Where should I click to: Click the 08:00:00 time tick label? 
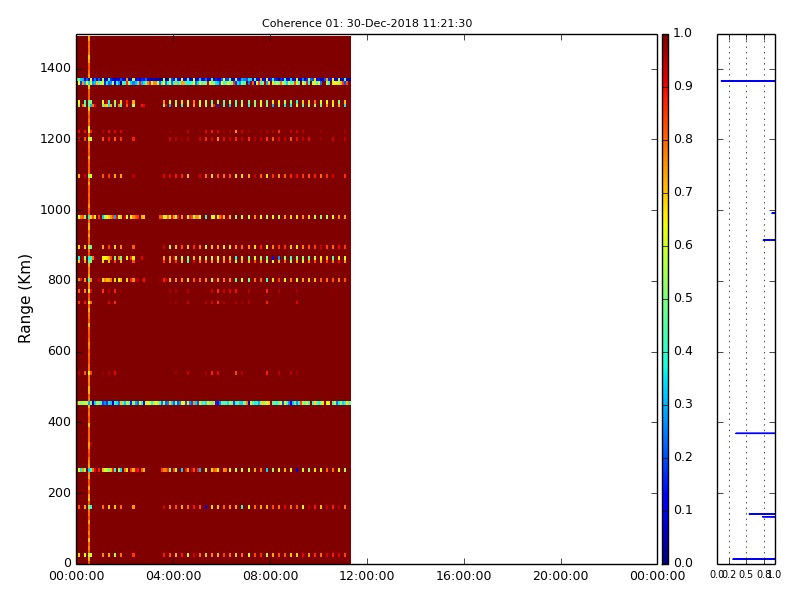[270, 577]
